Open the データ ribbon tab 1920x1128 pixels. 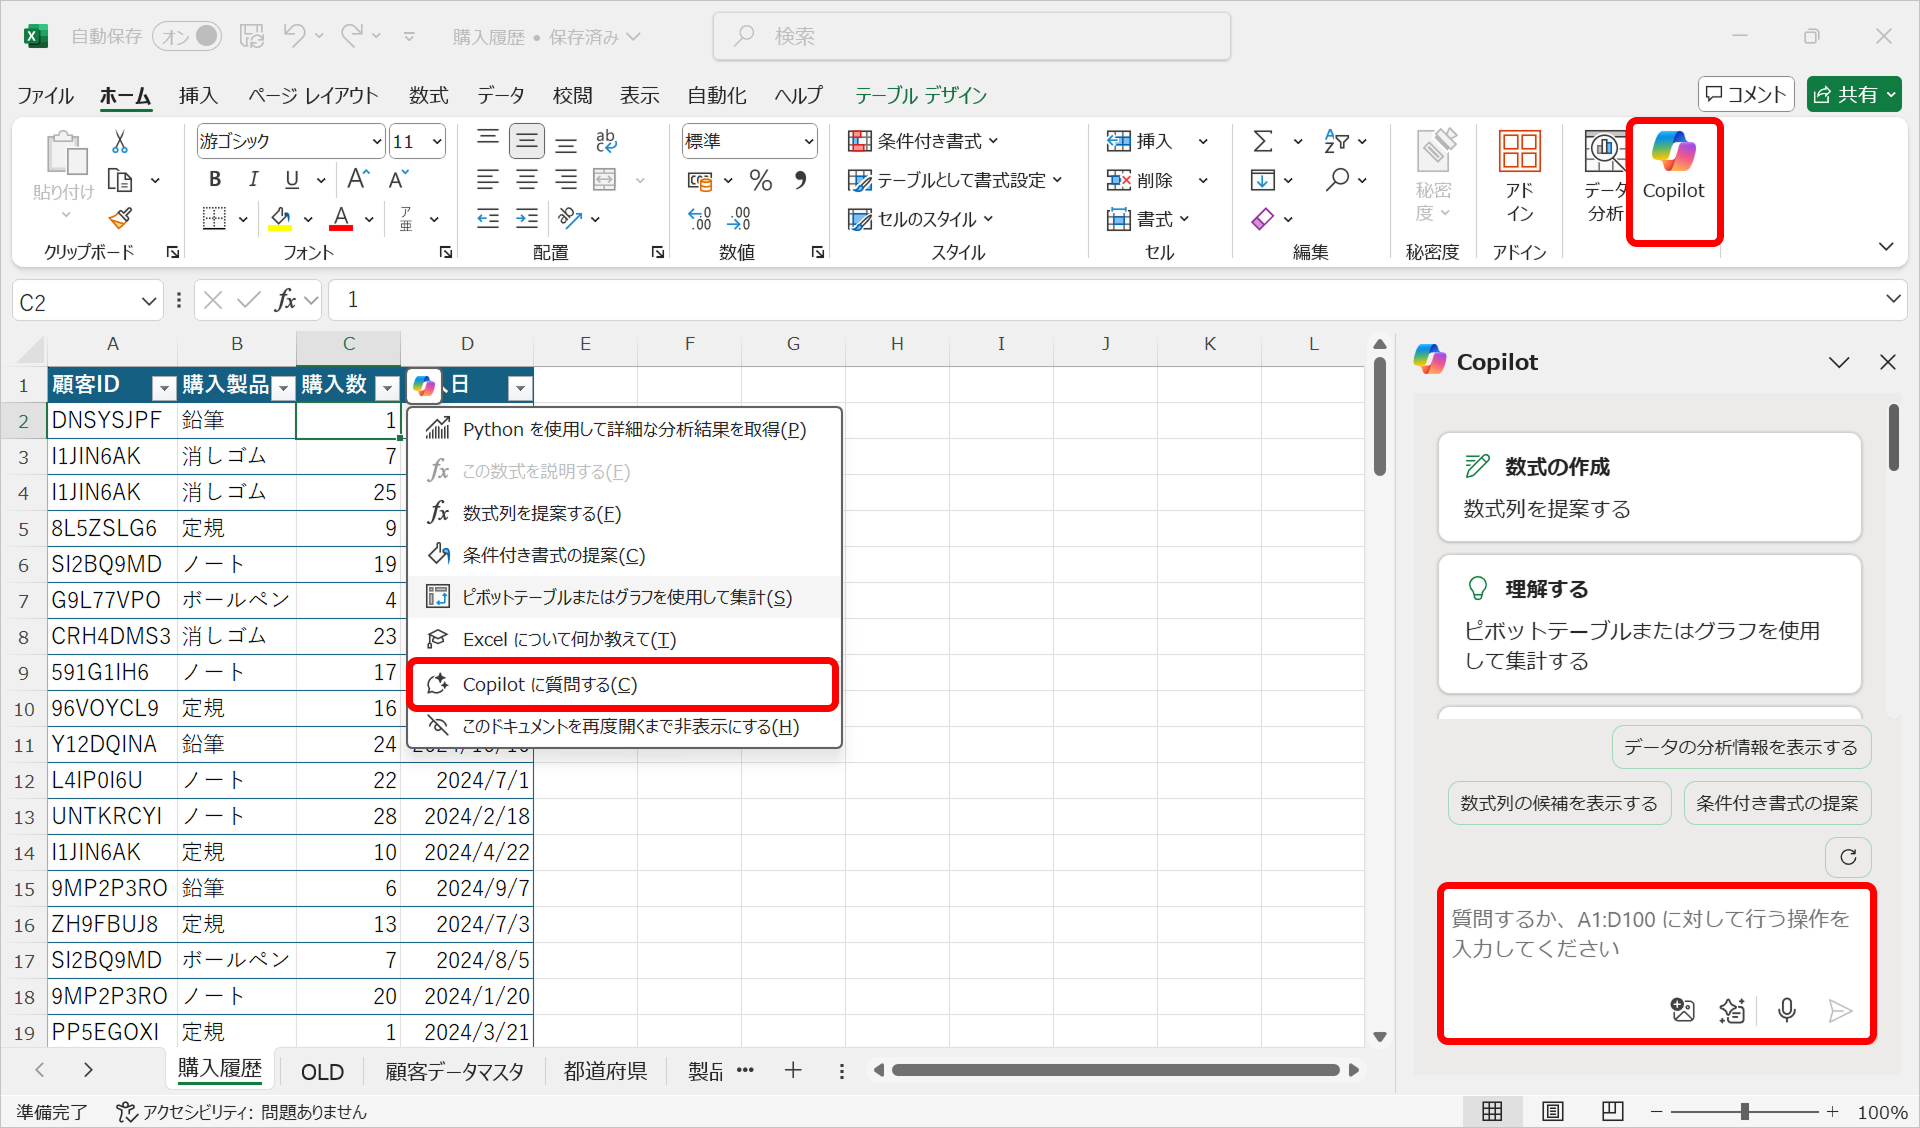pyautogui.click(x=500, y=95)
